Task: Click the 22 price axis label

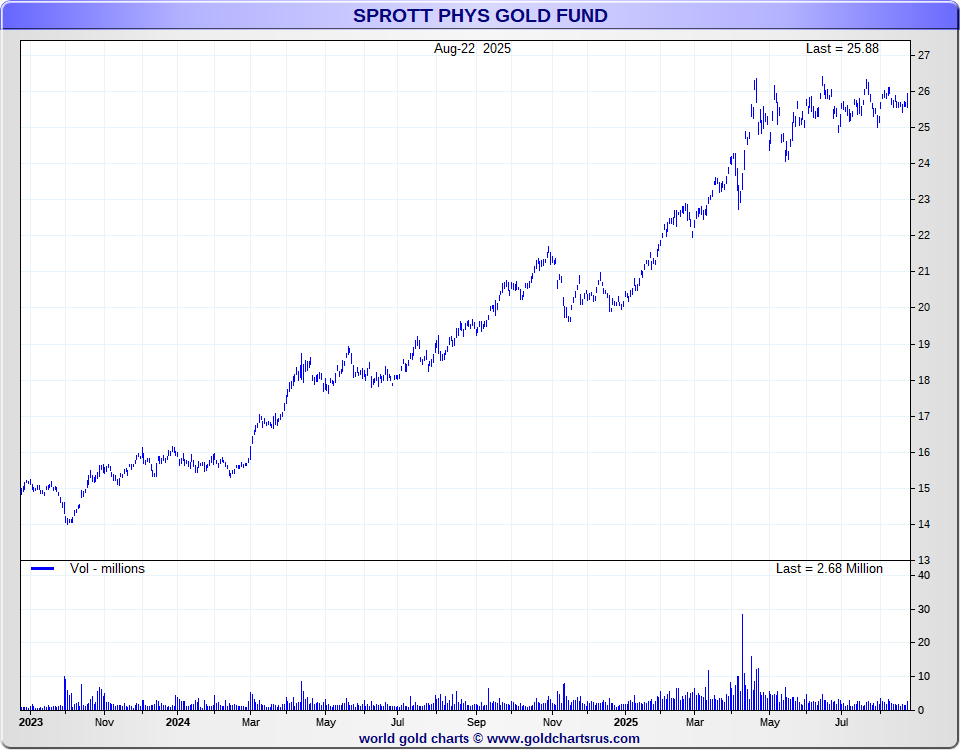Action: click(924, 236)
